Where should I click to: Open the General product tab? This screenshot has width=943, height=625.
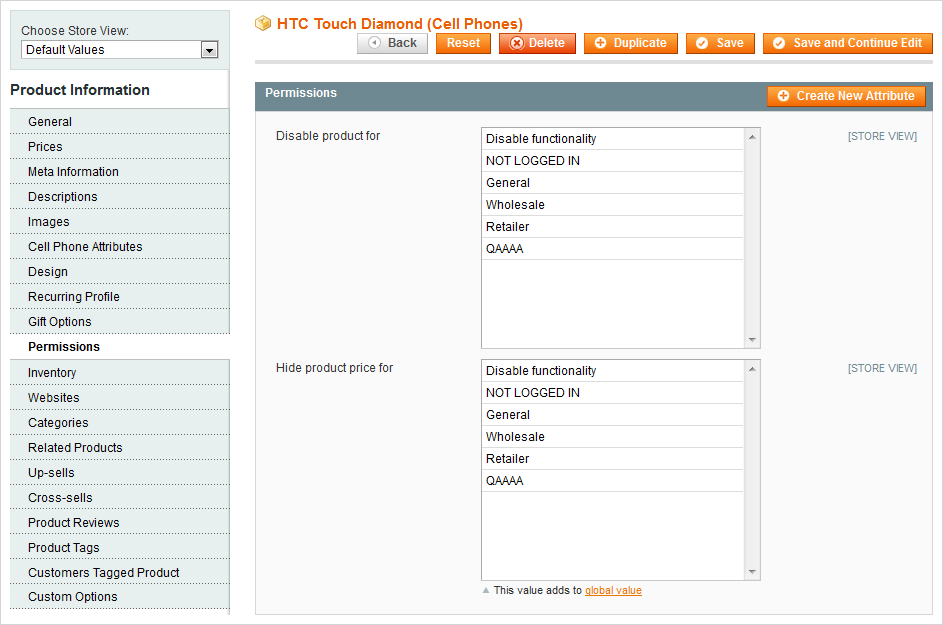(120, 122)
